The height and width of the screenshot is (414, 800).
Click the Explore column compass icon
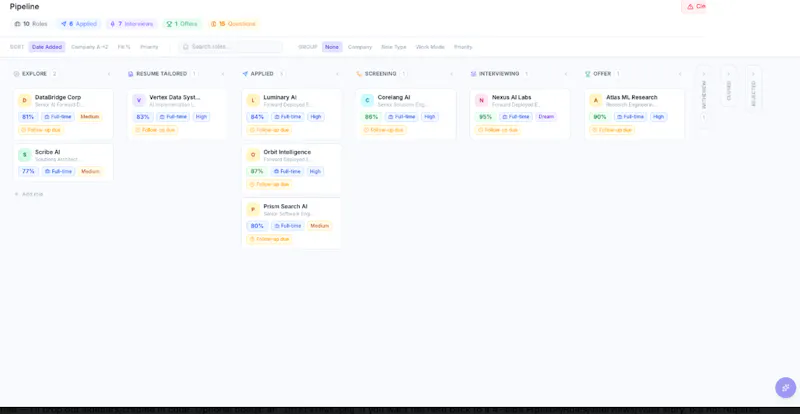tap(16, 74)
